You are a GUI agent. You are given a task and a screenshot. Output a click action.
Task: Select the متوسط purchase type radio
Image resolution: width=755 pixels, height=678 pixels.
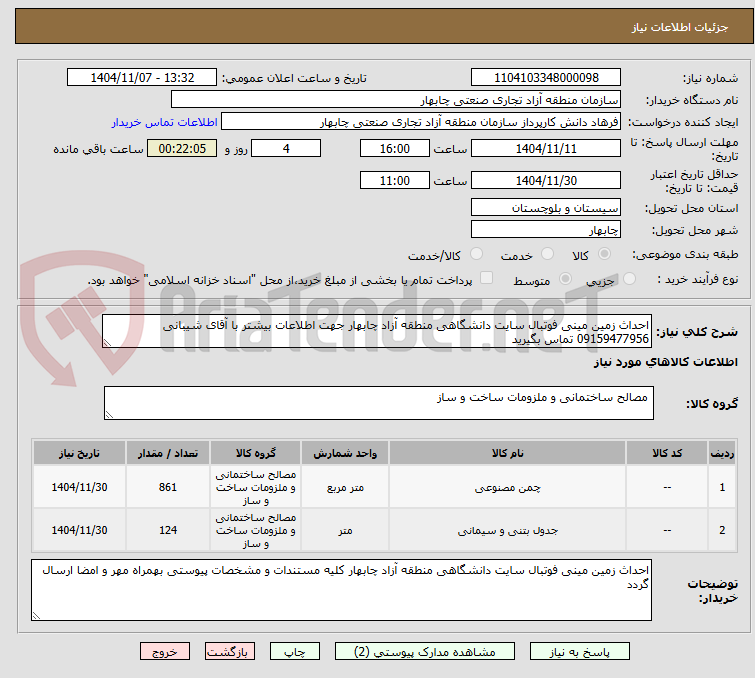pos(565,279)
